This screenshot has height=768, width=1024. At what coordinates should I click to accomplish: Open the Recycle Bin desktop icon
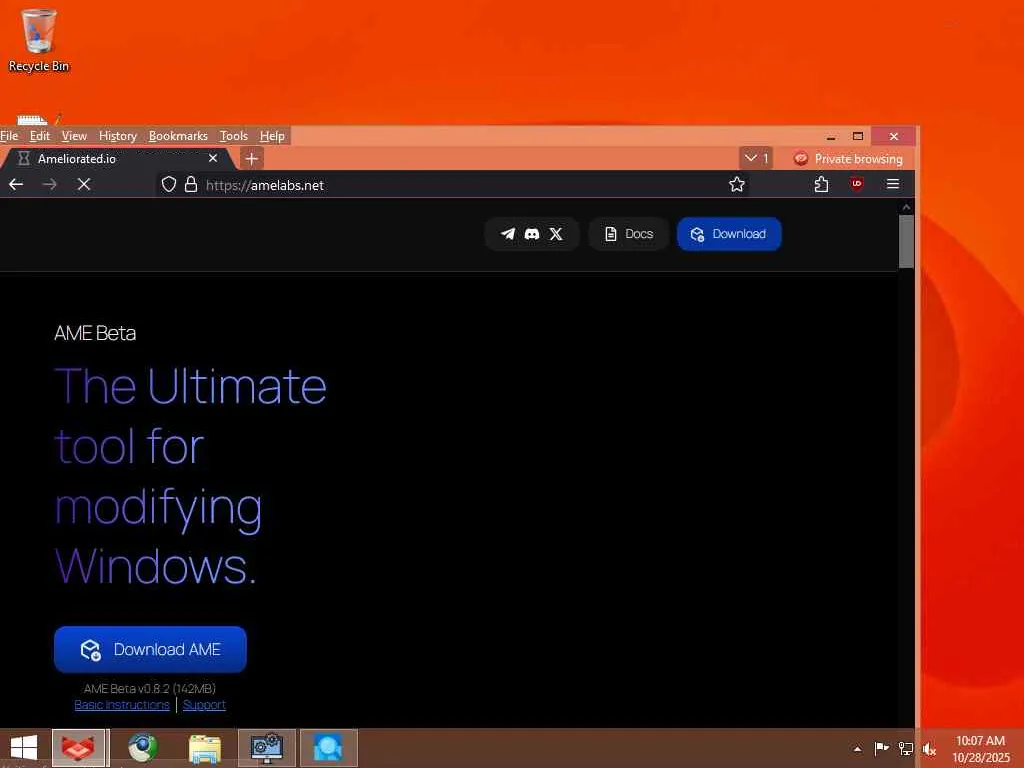click(x=39, y=40)
